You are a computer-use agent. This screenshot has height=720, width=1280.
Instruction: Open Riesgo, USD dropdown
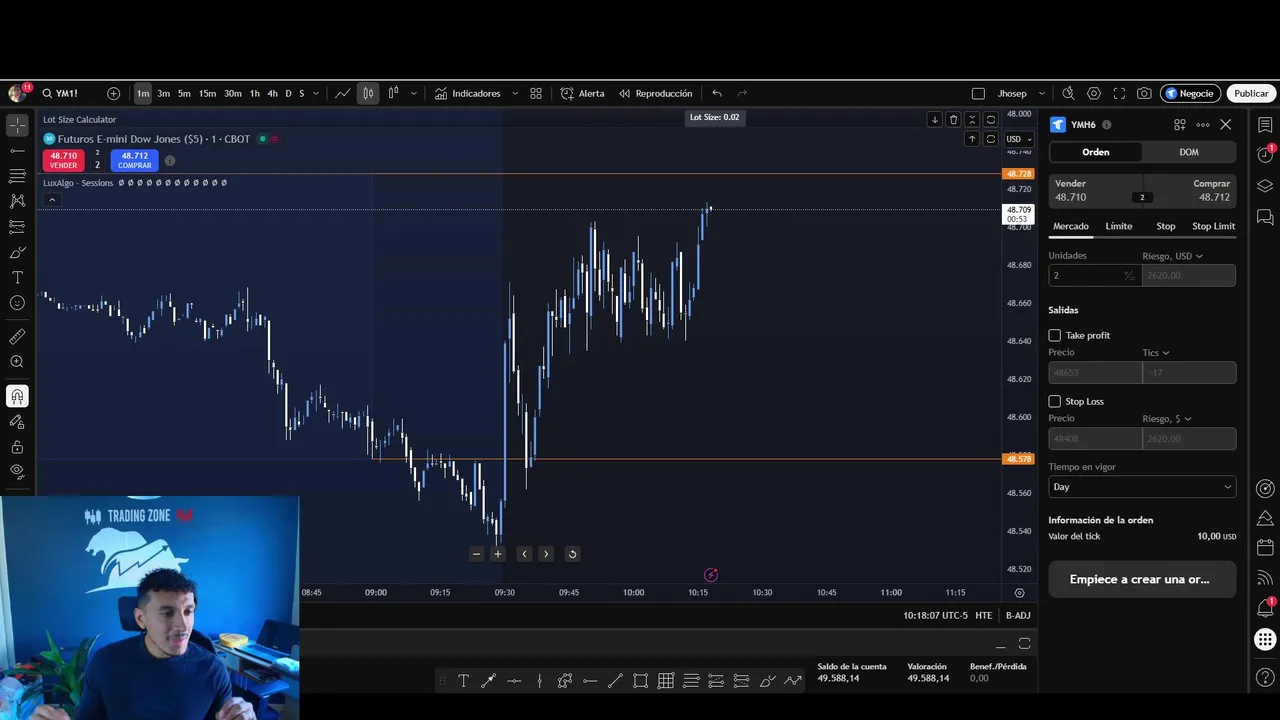(x=1172, y=256)
